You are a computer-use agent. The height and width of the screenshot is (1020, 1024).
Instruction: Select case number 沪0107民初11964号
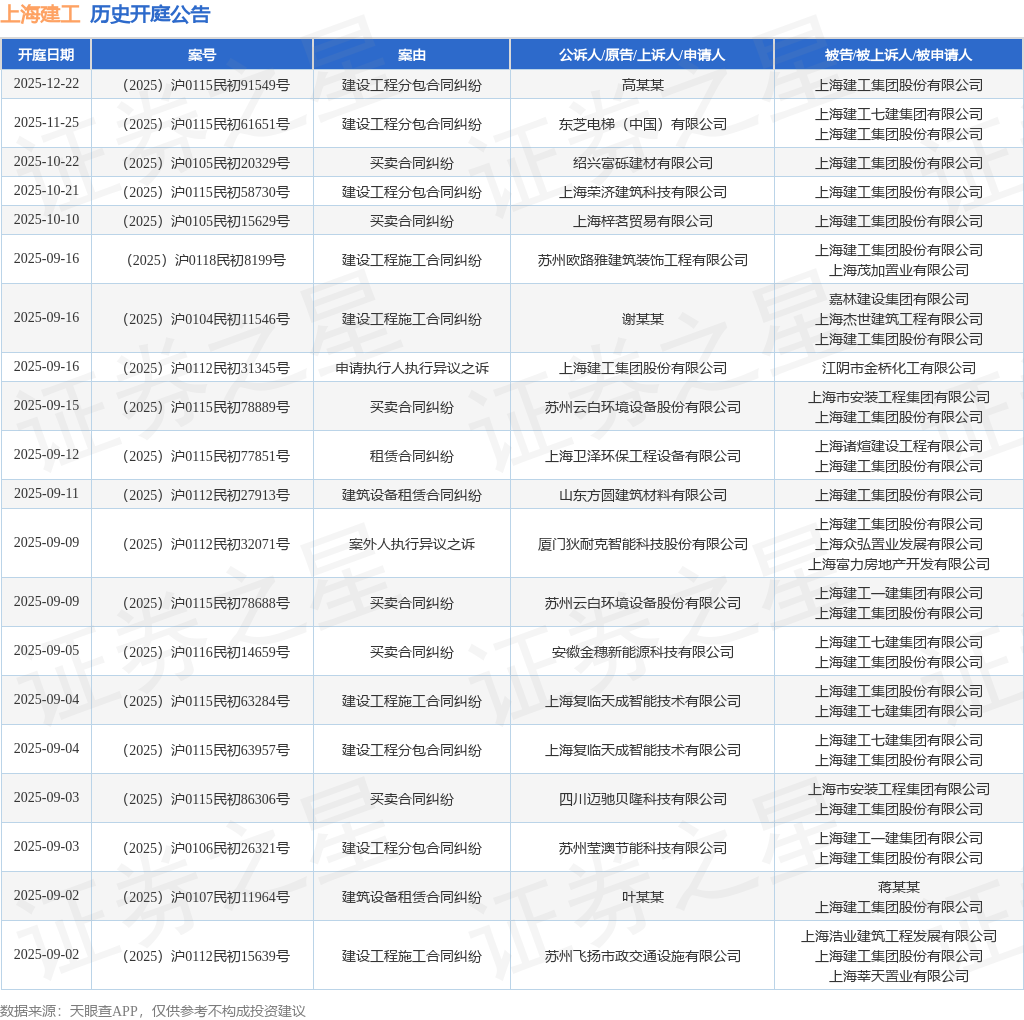206,897
